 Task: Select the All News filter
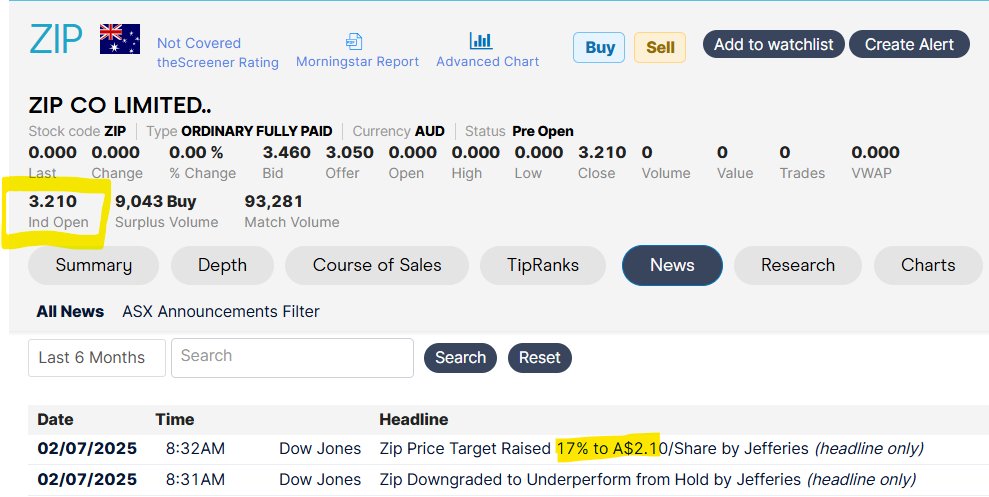coord(70,312)
